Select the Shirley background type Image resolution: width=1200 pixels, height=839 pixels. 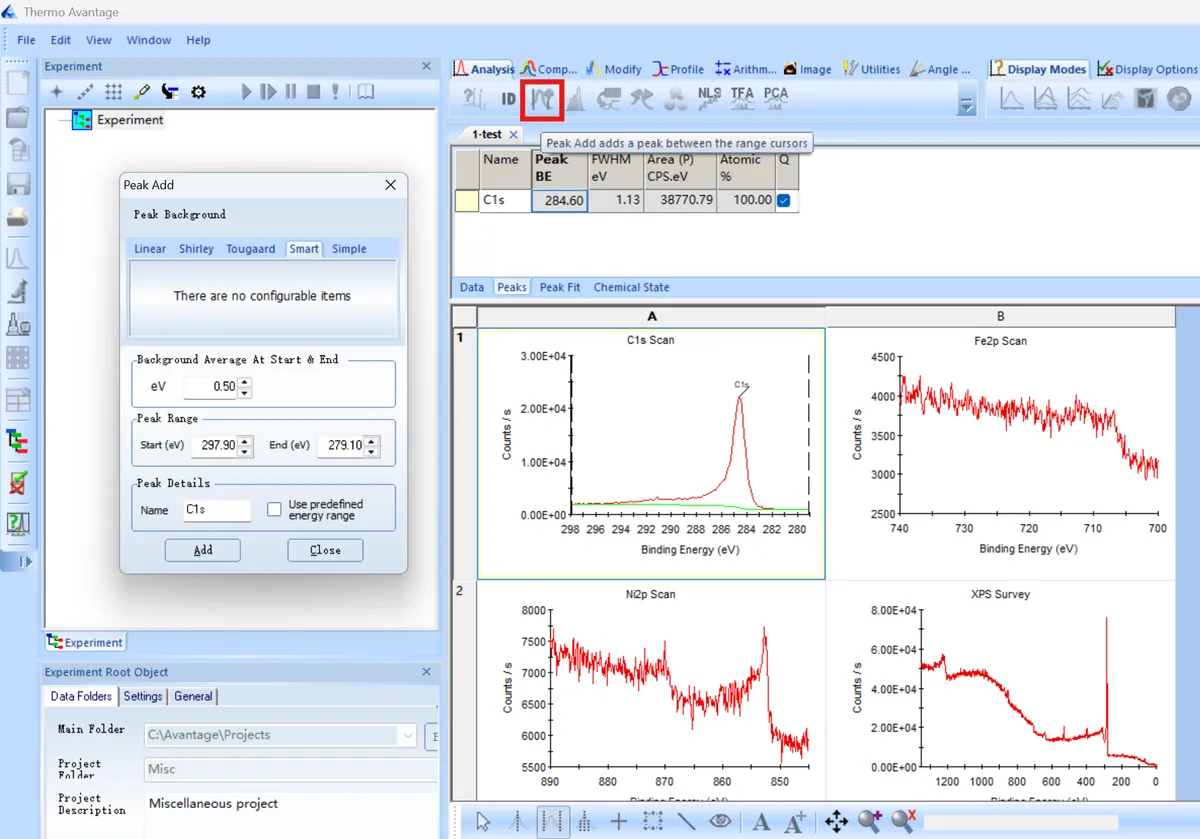196,249
